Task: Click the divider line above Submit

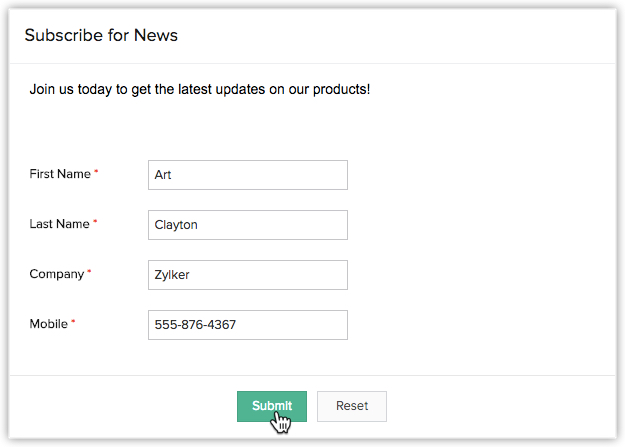Action: pos(312,375)
